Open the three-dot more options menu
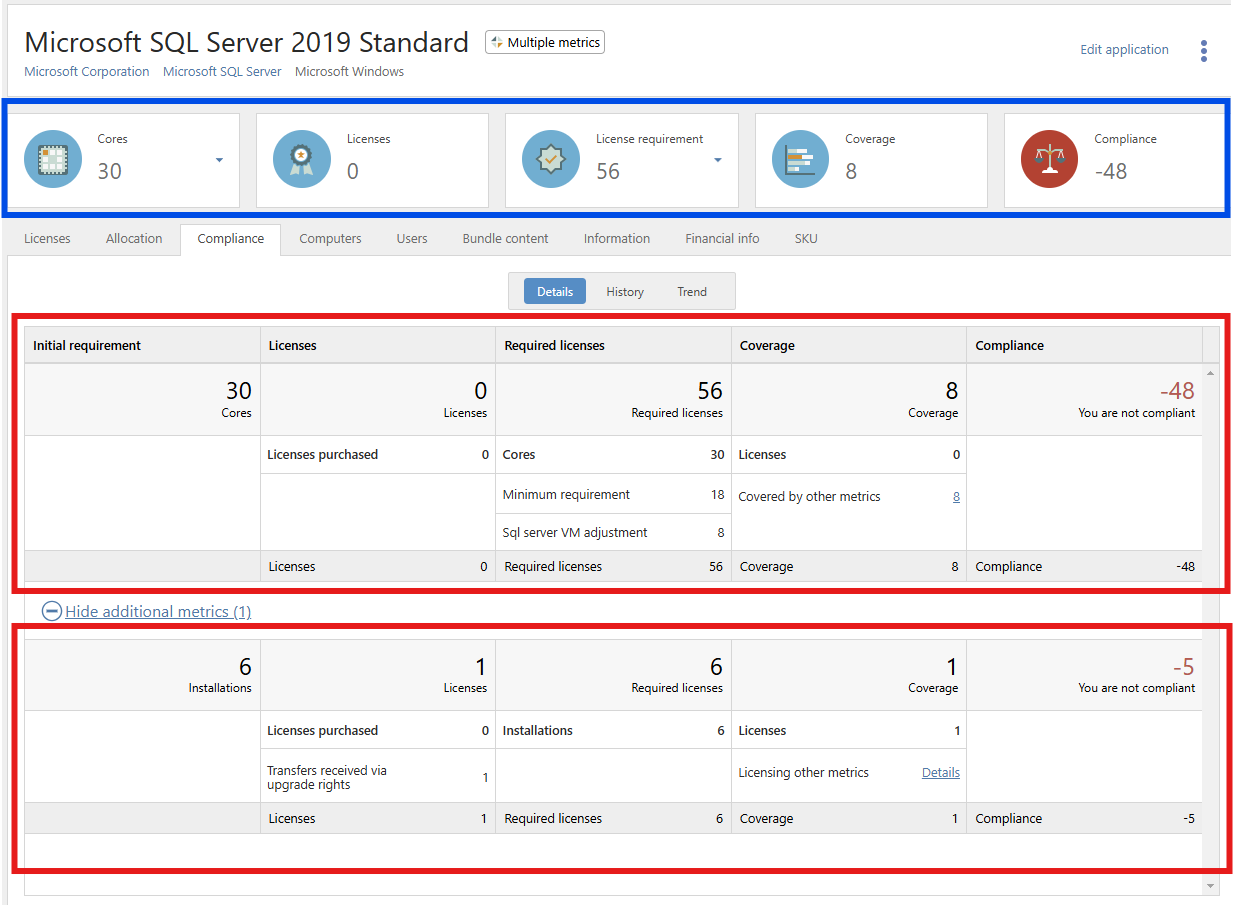 (1204, 51)
